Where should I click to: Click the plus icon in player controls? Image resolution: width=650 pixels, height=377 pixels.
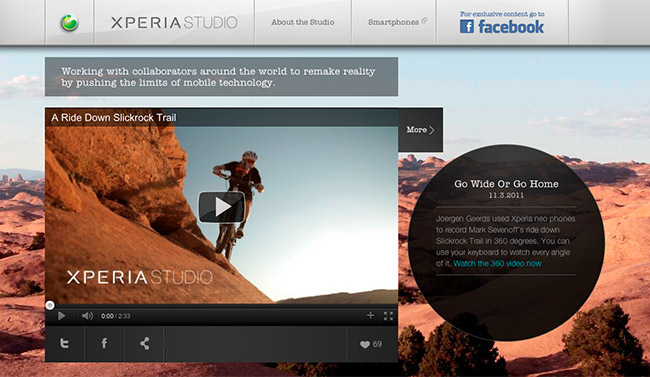click(x=370, y=316)
